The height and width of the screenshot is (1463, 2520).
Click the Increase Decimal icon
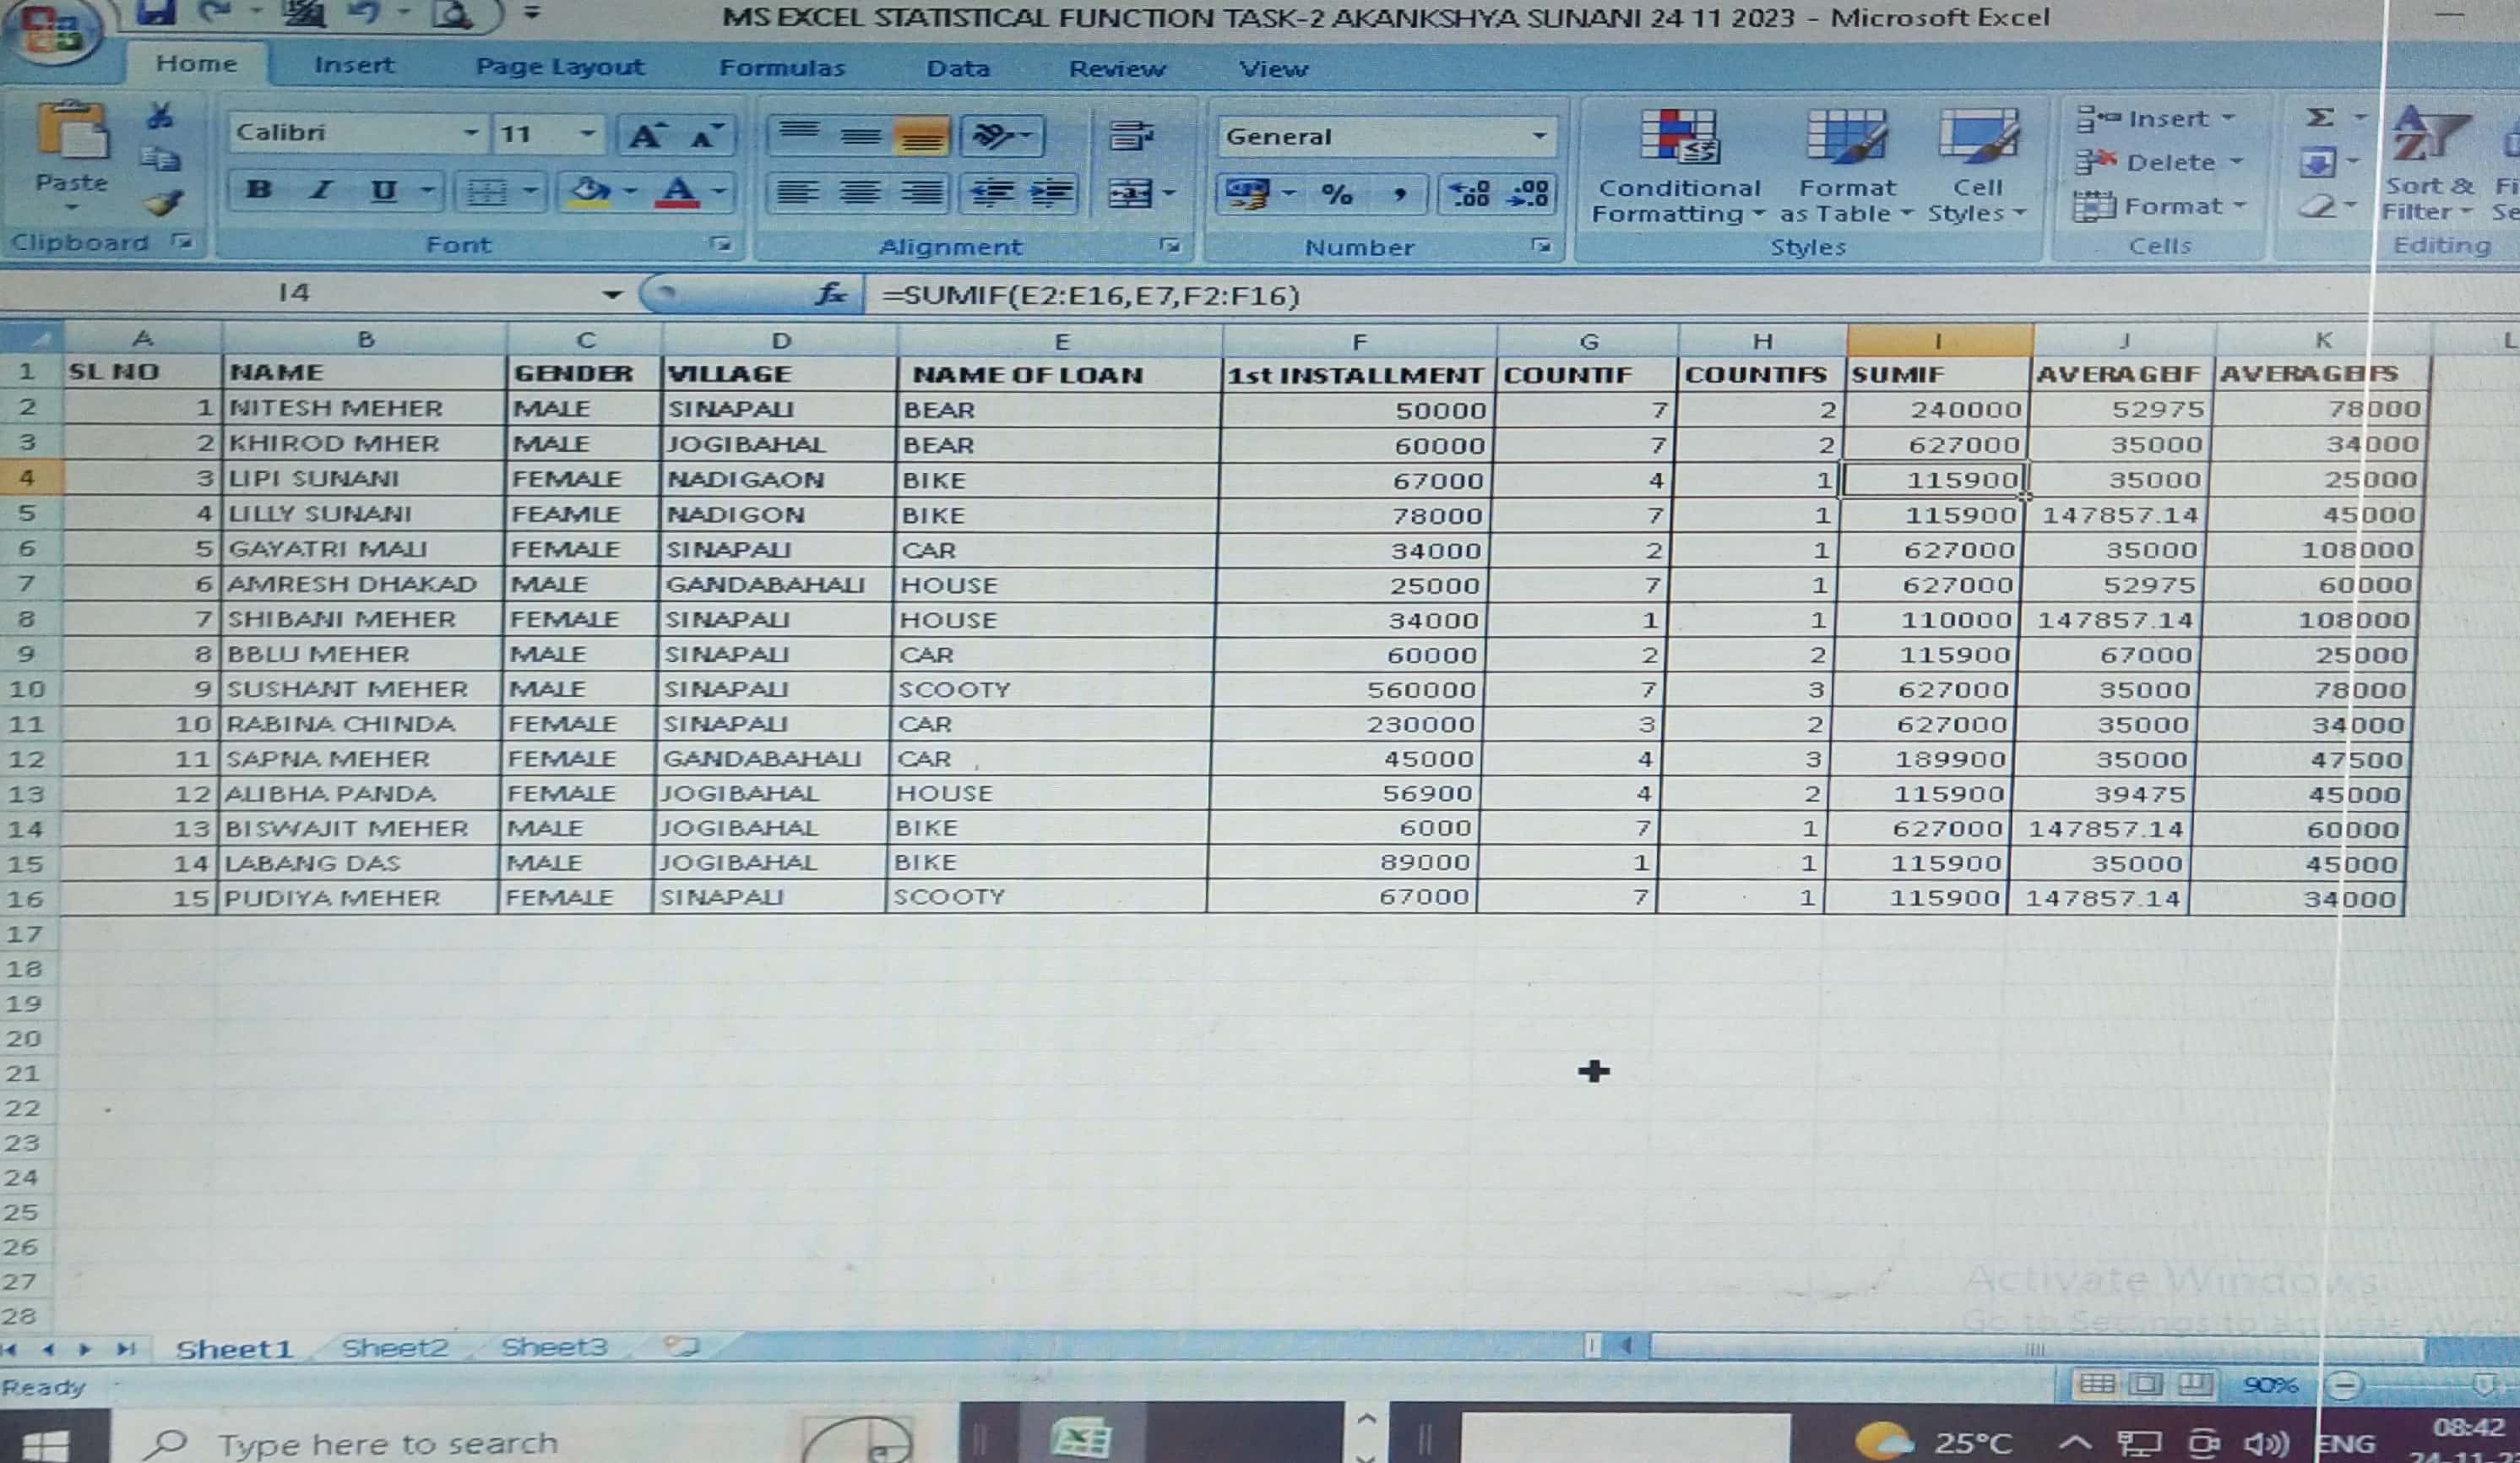(x=1470, y=192)
